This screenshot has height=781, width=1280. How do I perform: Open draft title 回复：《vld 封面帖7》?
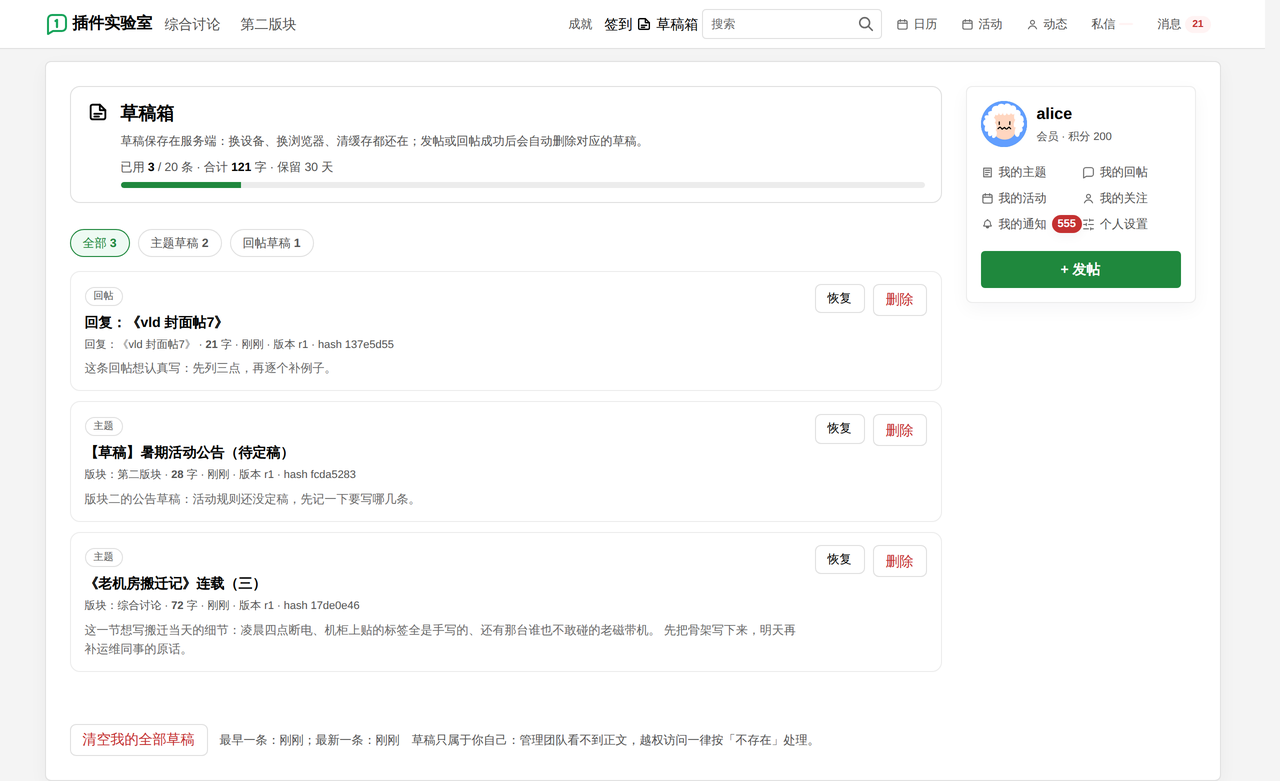[154, 322]
